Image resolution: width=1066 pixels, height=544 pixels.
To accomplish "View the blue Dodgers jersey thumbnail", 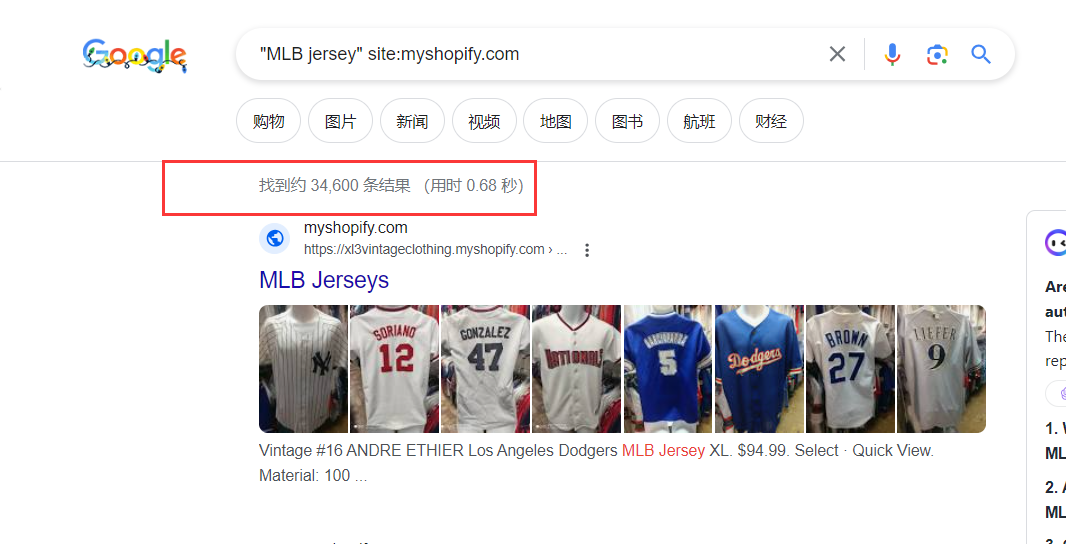I will pos(759,369).
